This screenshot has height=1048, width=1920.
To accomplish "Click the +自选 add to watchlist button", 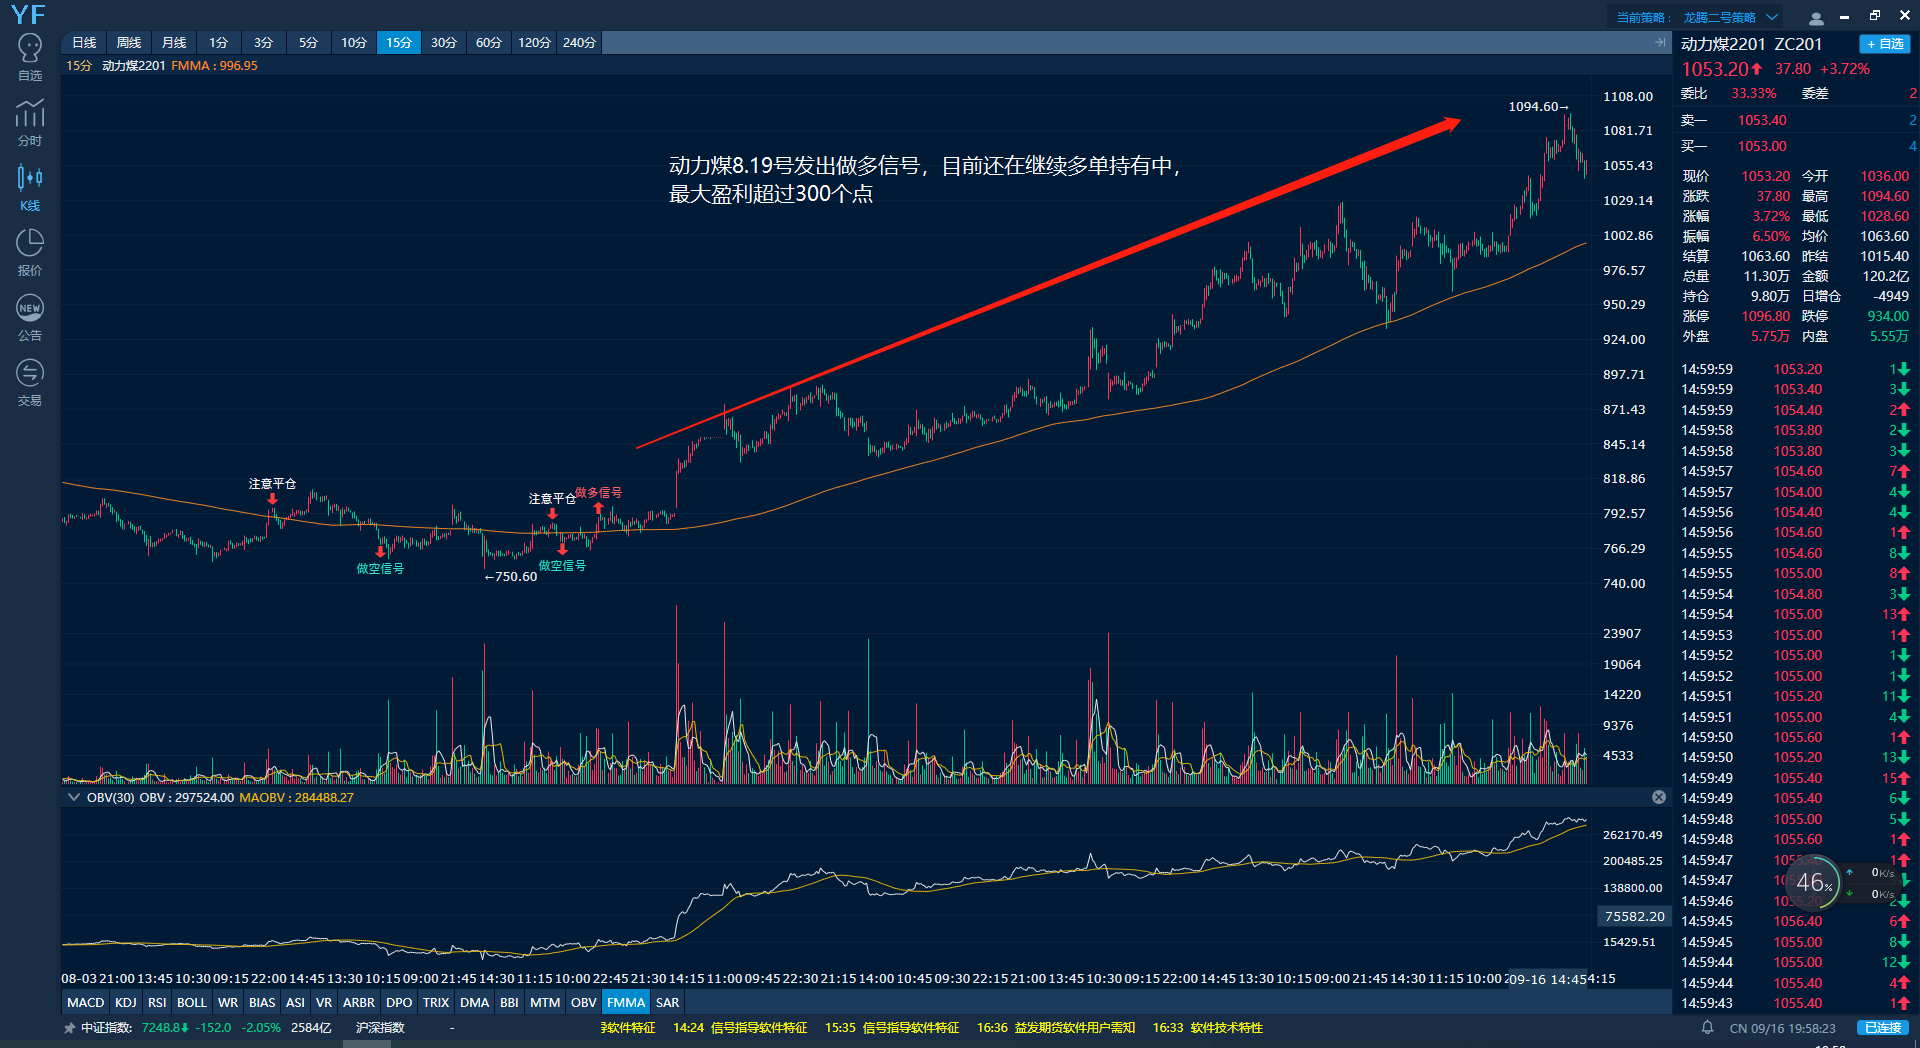I will pyautogui.click(x=1884, y=44).
